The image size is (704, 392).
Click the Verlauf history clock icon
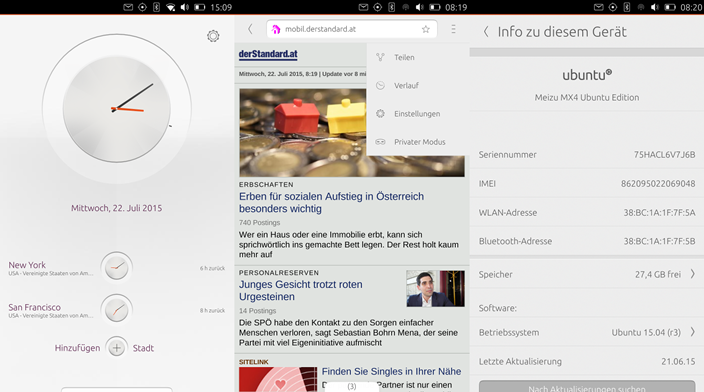pyautogui.click(x=380, y=85)
